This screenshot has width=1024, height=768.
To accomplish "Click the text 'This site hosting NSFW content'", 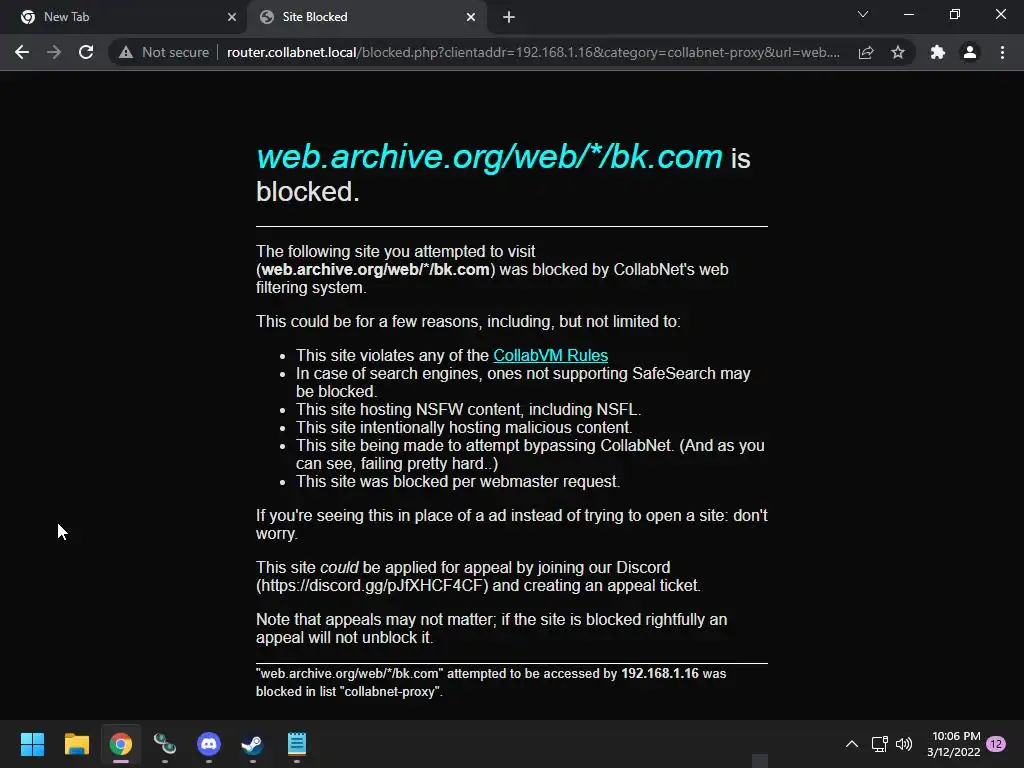I will [x=410, y=409].
